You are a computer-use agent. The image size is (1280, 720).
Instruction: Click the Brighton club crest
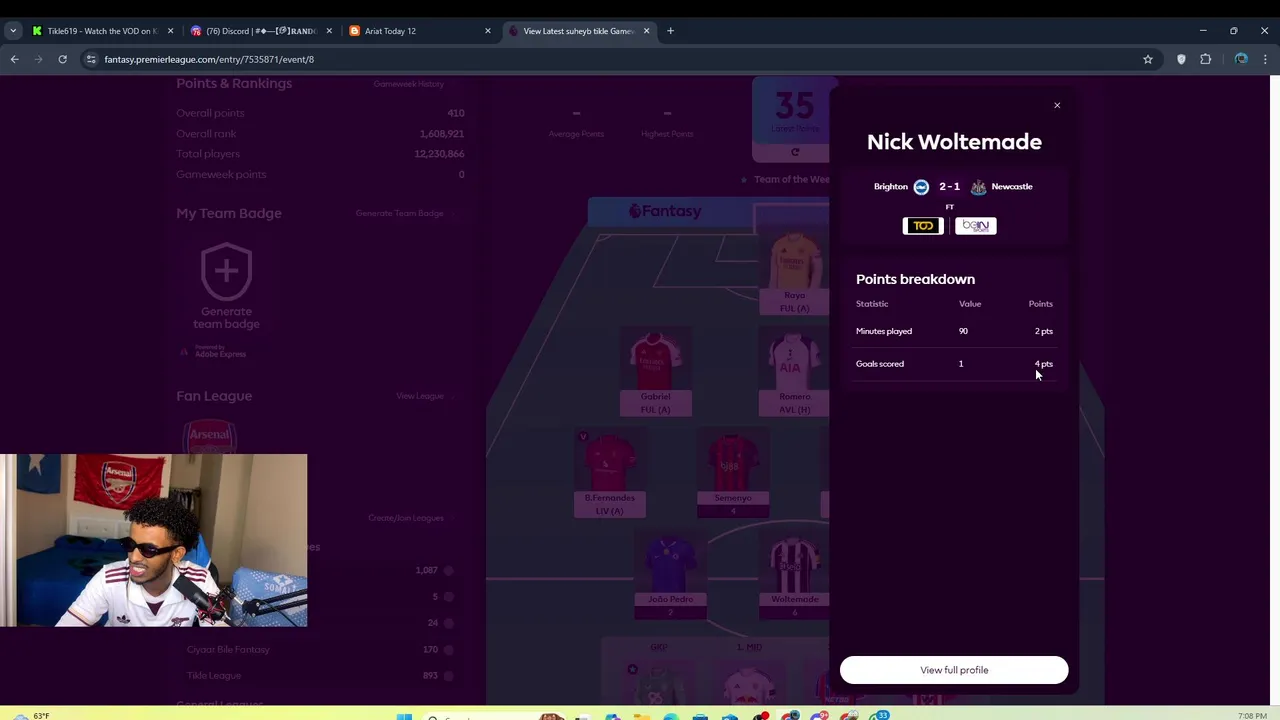click(921, 187)
